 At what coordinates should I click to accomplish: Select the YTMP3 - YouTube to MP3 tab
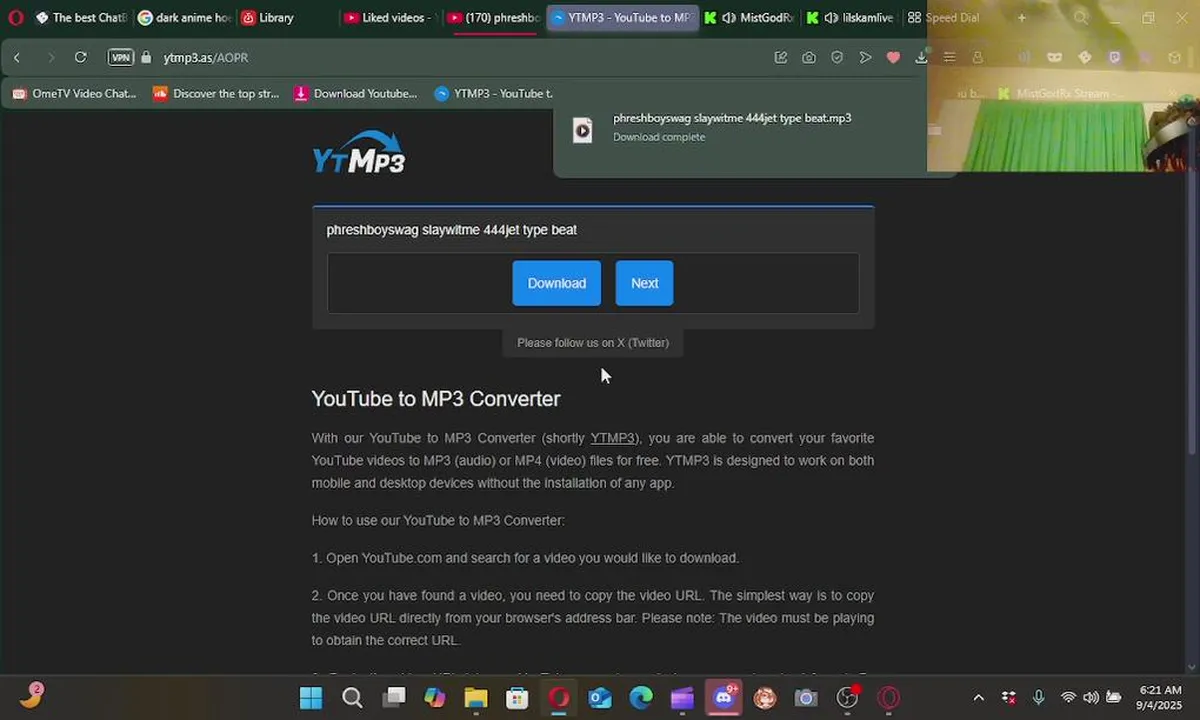[x=622, y=18]
